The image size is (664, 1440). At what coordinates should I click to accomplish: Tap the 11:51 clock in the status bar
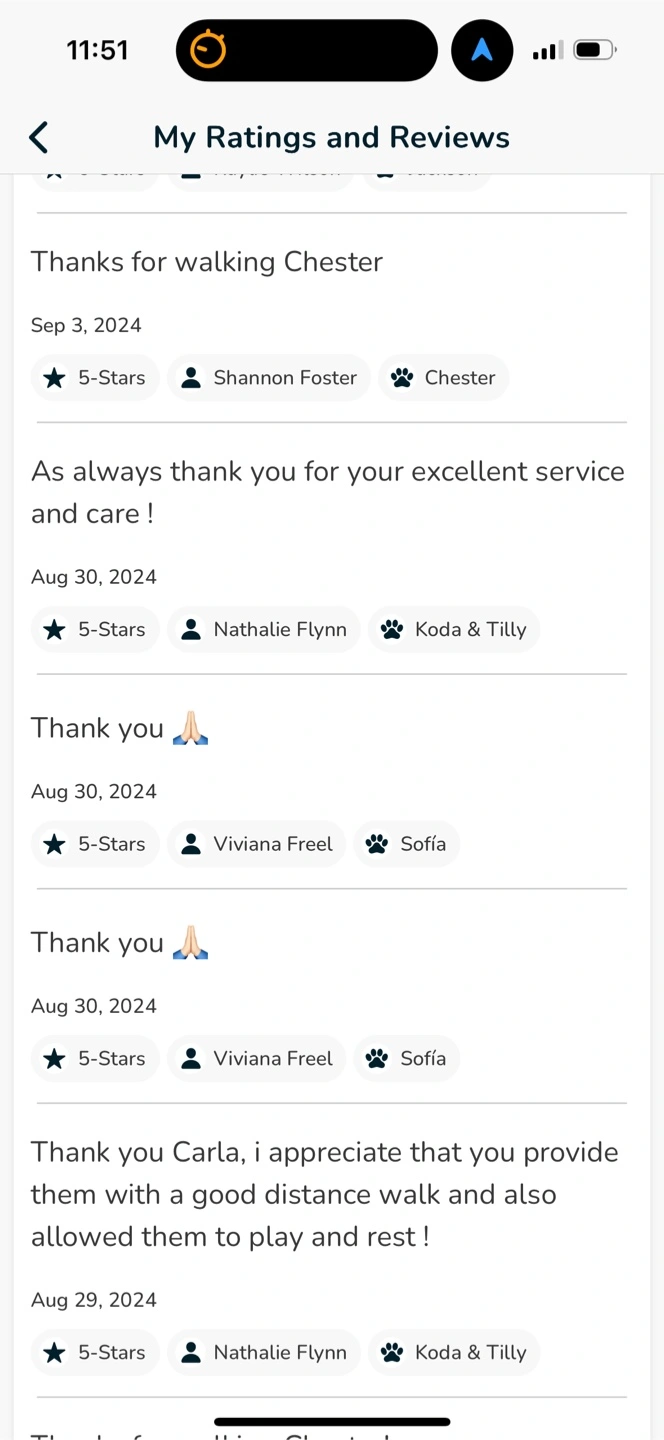click(97, 50)
